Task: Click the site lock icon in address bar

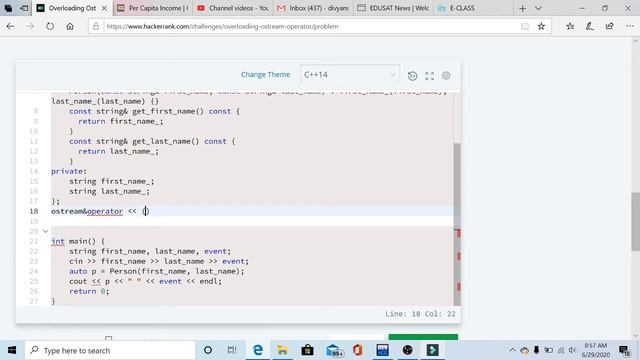Action: [96, 27]
